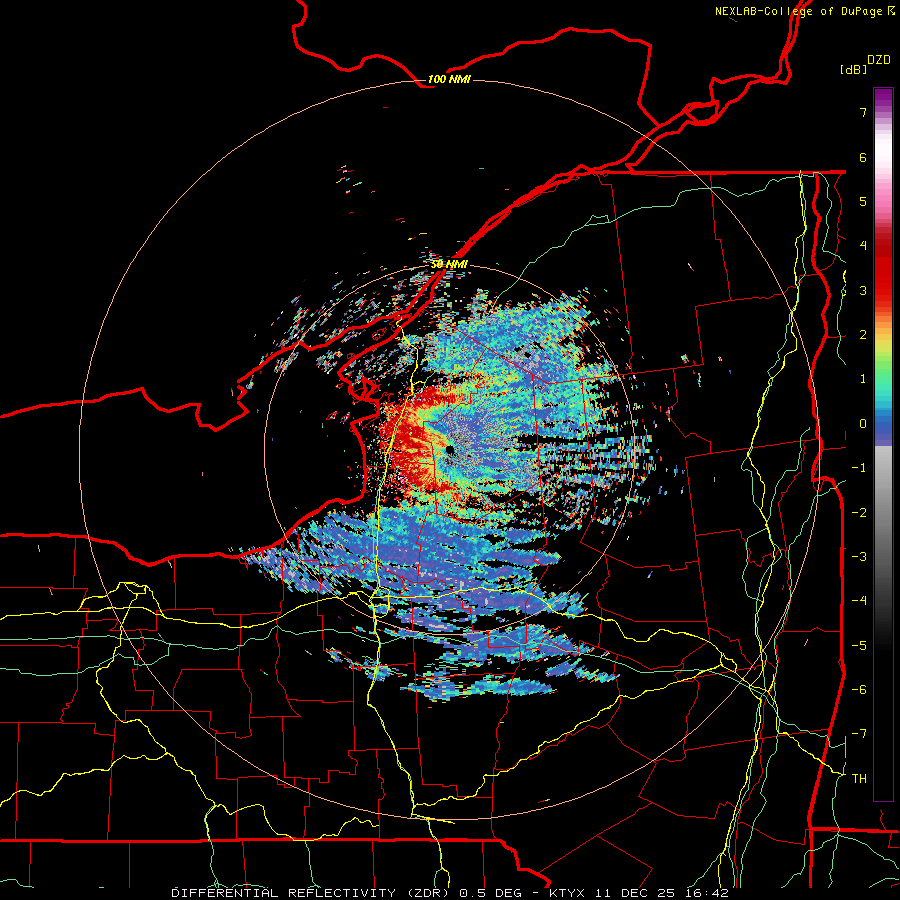Select the -7 value on the color scale

pos(859,734)
